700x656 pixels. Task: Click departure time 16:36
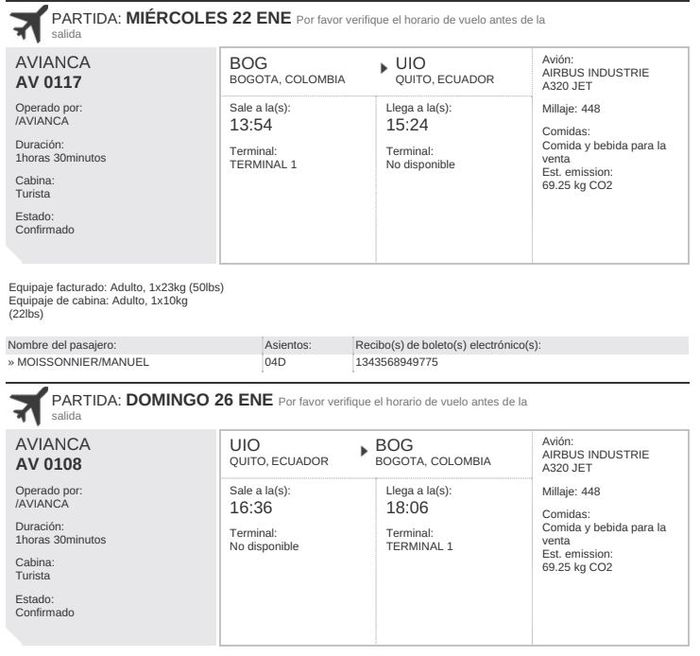click(x=251, y=507)
